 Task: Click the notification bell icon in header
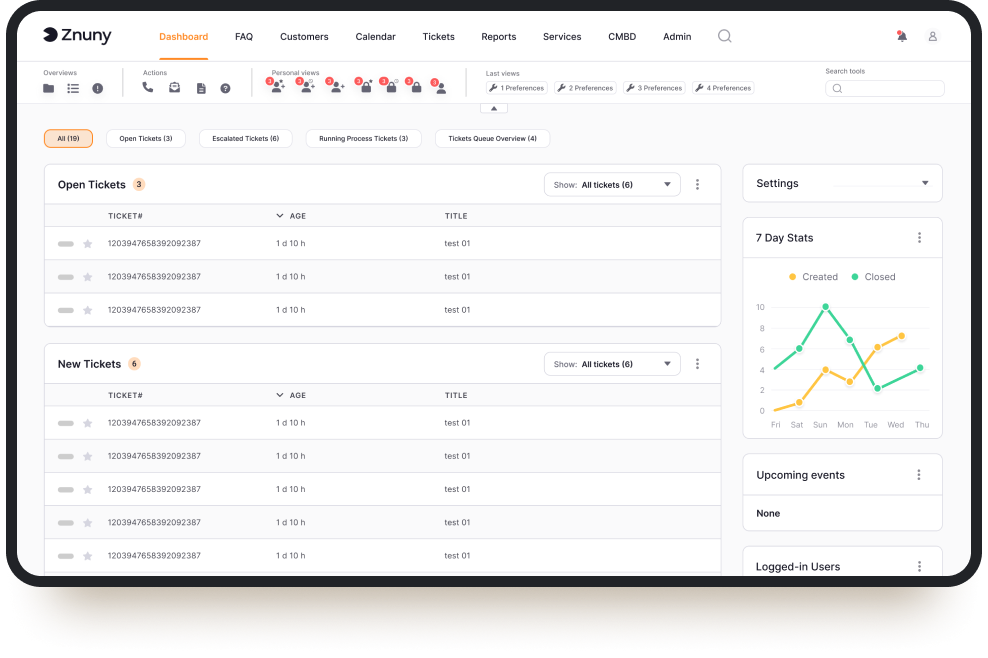[902, 36]
